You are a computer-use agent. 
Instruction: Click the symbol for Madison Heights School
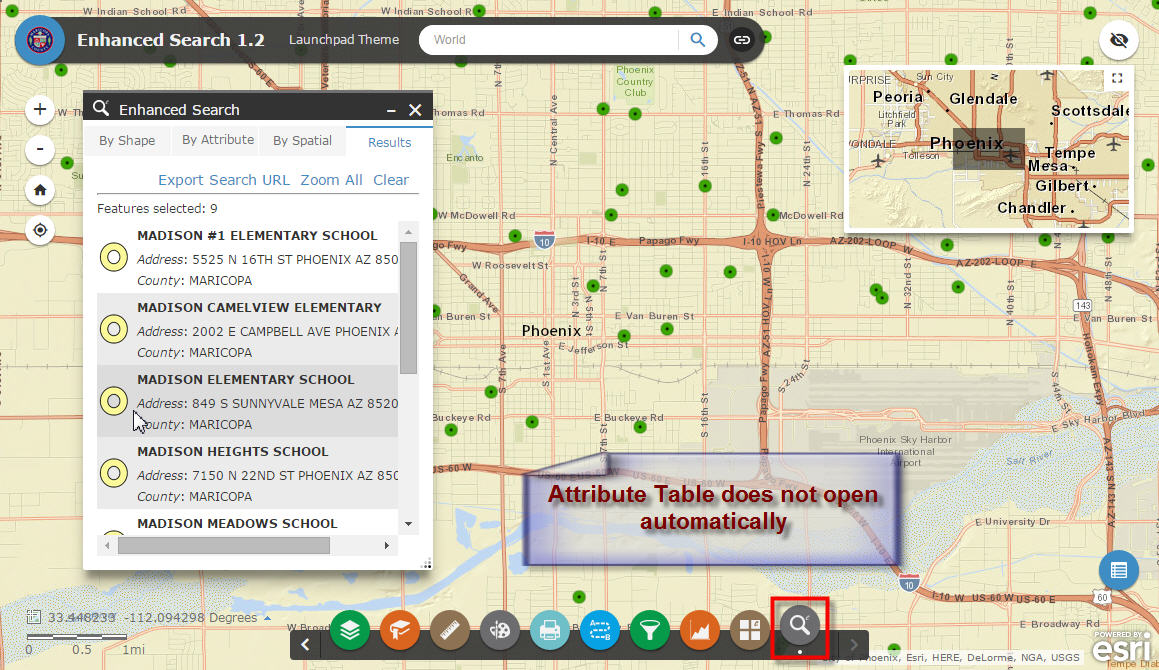click(x=114, y=473)
